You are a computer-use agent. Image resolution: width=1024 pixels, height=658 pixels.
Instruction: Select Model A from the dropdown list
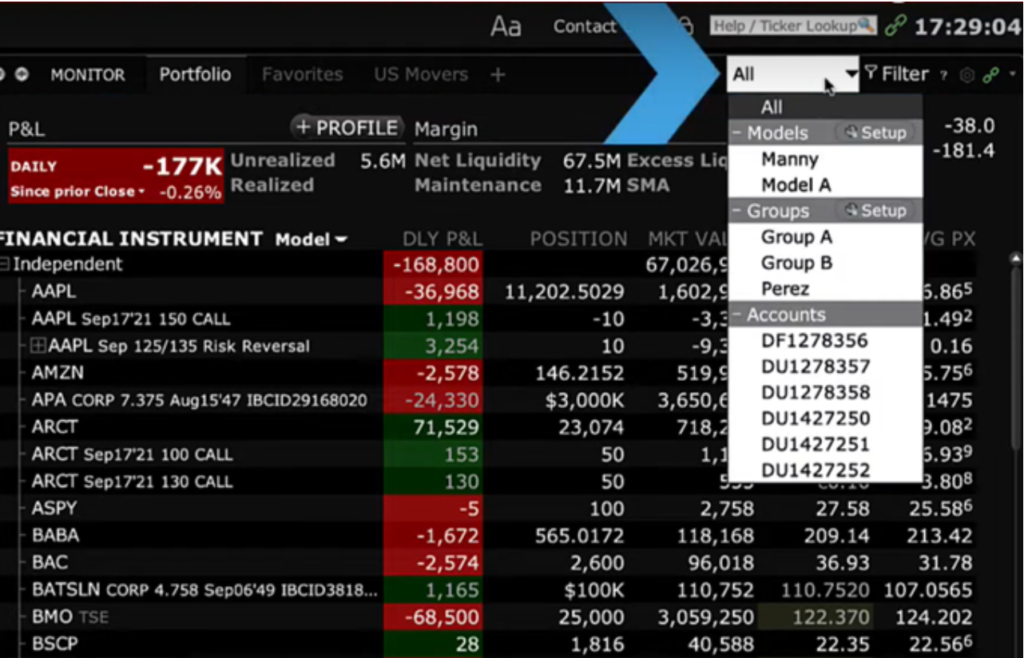point(796,185)
